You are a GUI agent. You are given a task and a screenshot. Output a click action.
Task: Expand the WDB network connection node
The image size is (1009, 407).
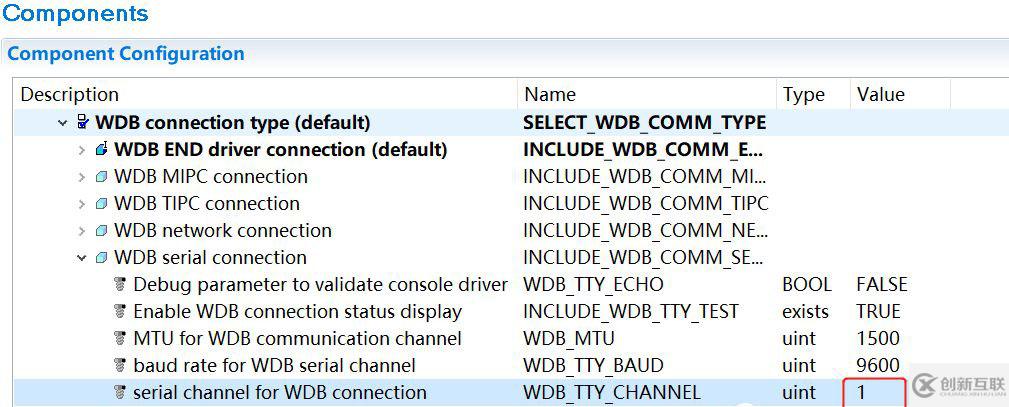(82, 231)
